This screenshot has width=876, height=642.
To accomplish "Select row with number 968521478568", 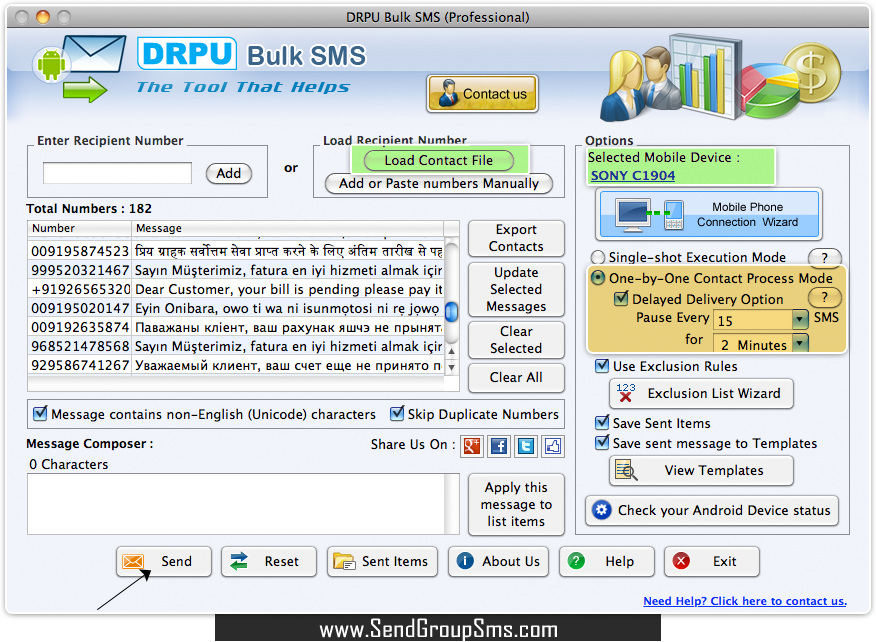I will click(235, 346).
